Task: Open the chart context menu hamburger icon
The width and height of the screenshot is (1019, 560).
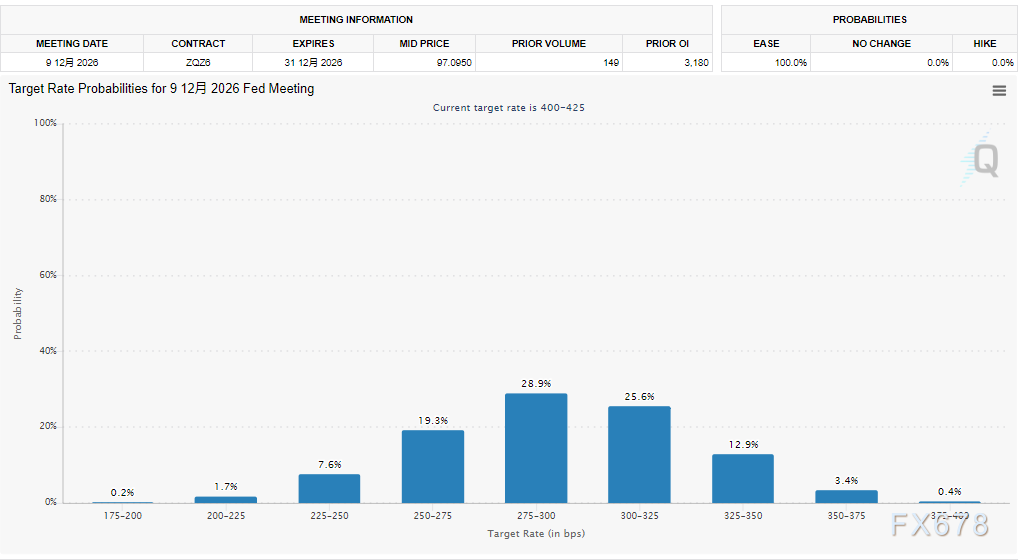Action: click(998, 91)
